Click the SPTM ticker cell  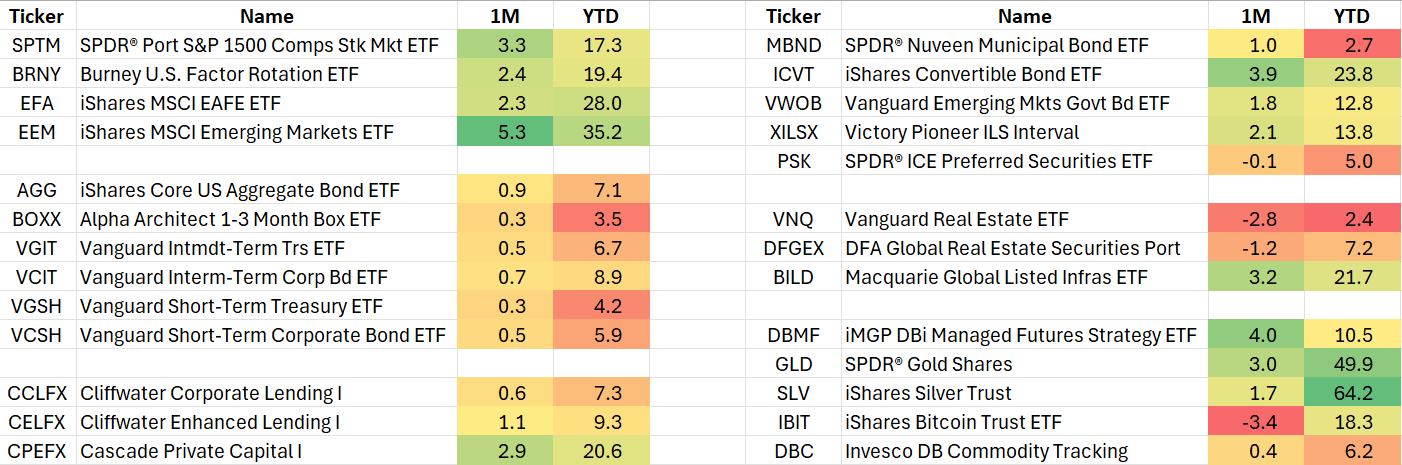coord(38,46)
